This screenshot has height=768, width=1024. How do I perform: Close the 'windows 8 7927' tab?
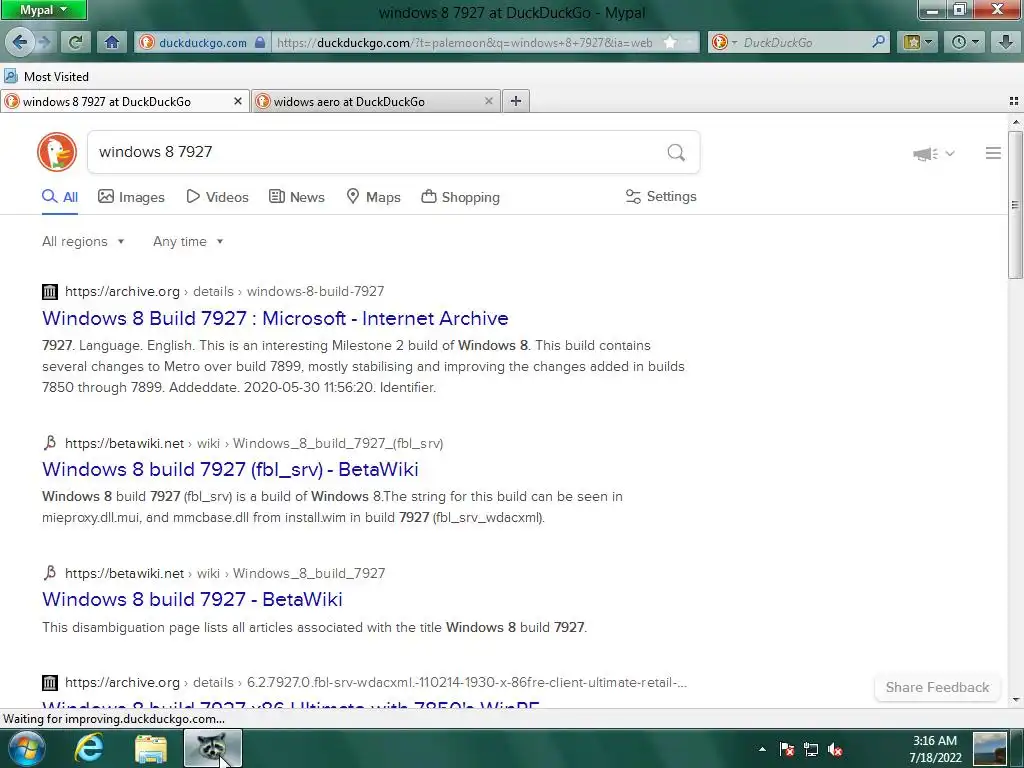click(x=238, y=101)
